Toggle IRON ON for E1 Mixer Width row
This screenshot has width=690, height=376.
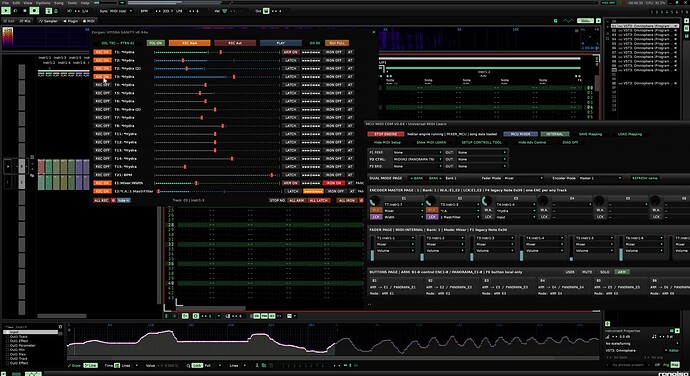pyautogui.click(x=334, y=183)
